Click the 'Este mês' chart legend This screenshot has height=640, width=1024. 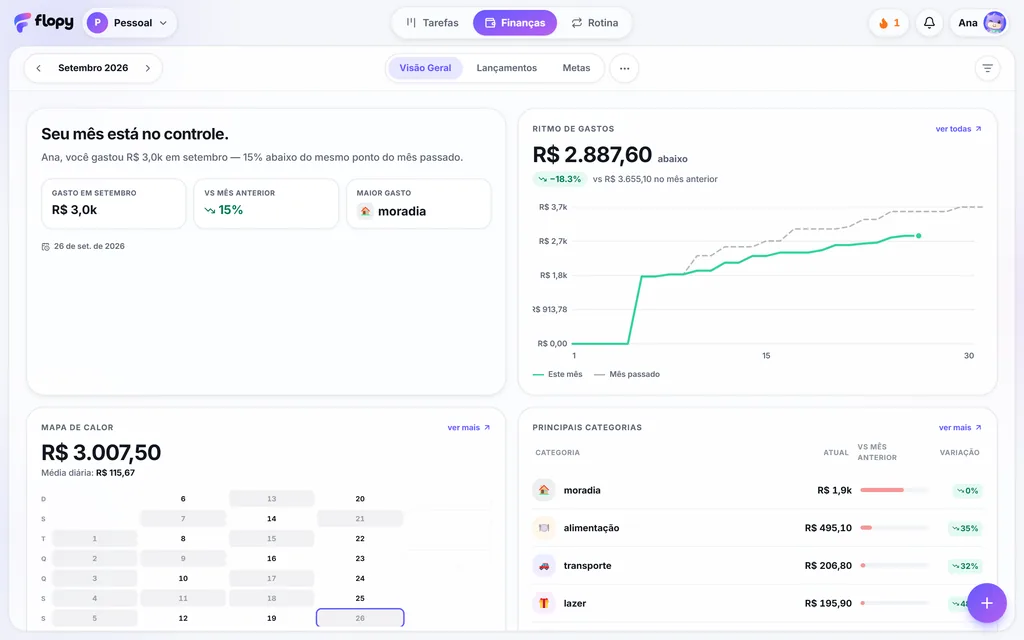tap(558, 374)
